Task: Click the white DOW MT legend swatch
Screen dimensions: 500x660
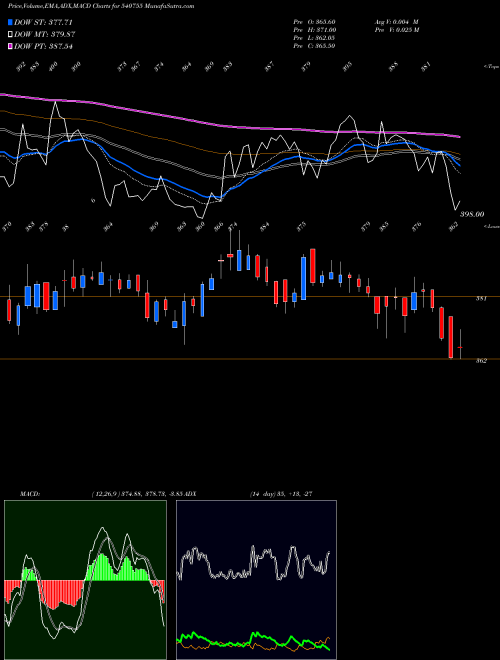Action: pos(10,35)
